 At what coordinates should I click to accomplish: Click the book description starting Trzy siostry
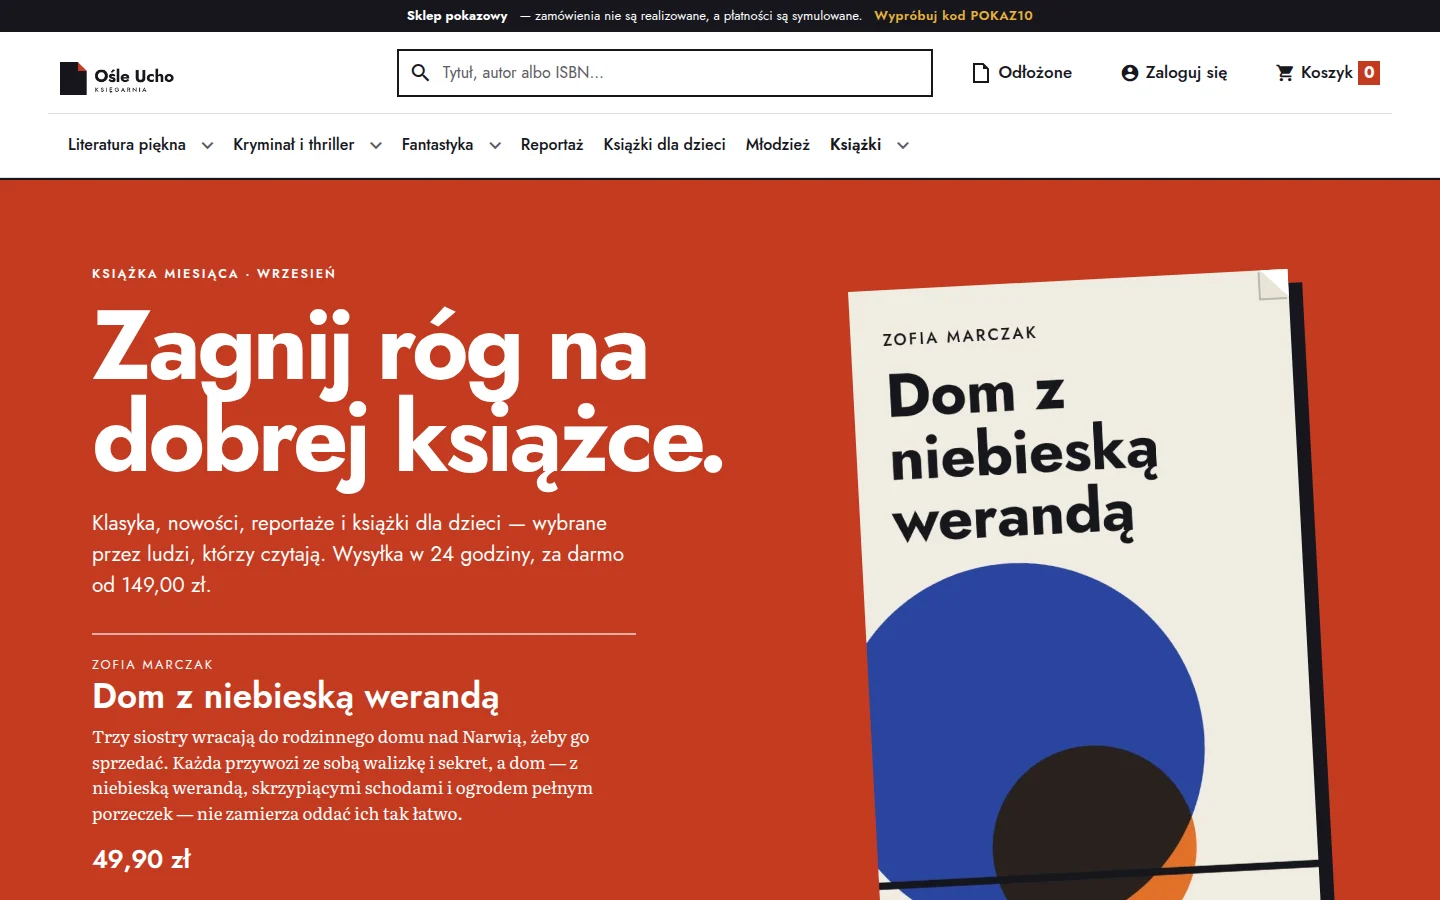pos(343,776)
